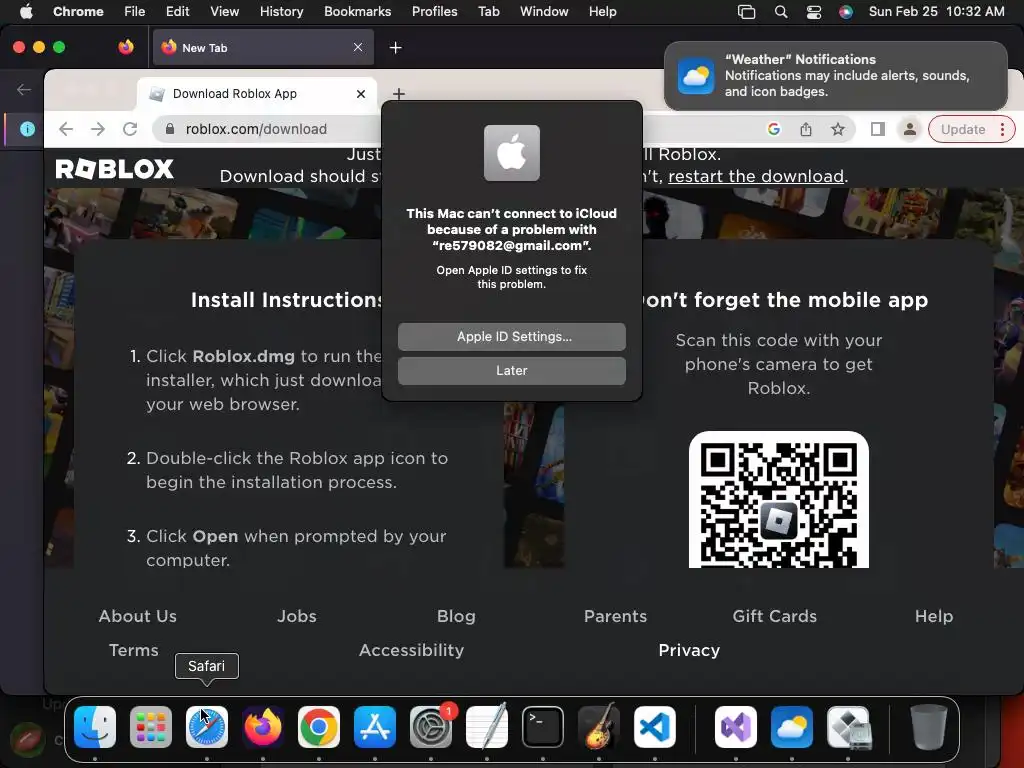This screenshot has height=768, width=1024.
Task: Open the Apple menu
Action: click(26, 12)
